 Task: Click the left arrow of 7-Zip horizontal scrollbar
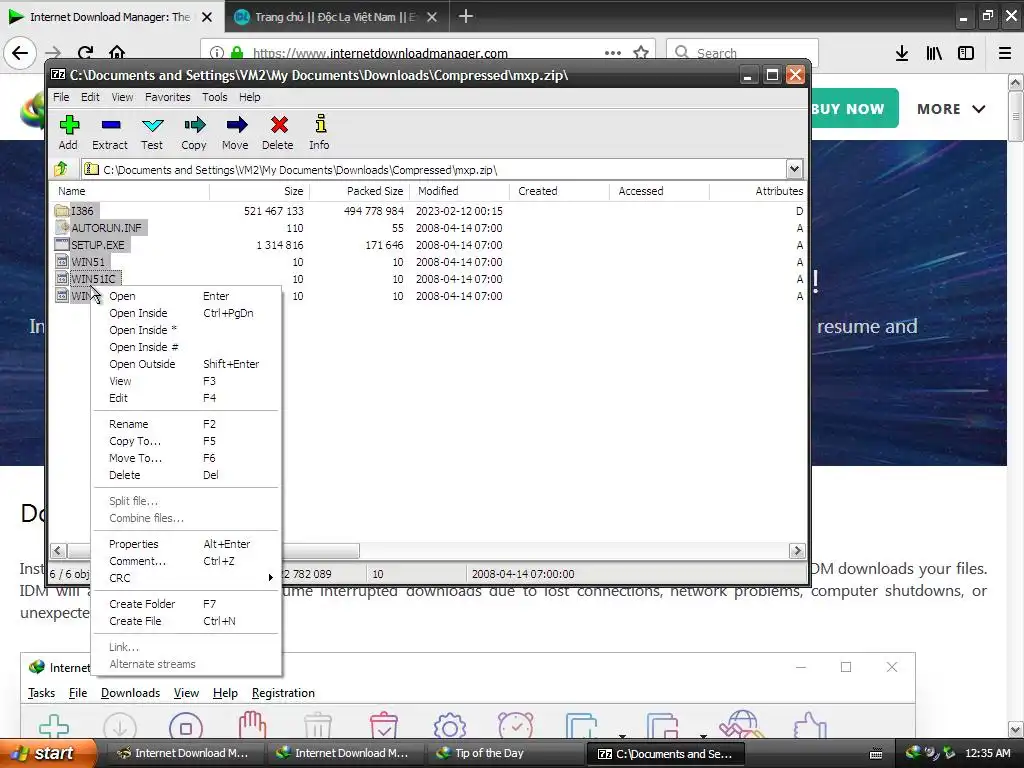[58, 551]
